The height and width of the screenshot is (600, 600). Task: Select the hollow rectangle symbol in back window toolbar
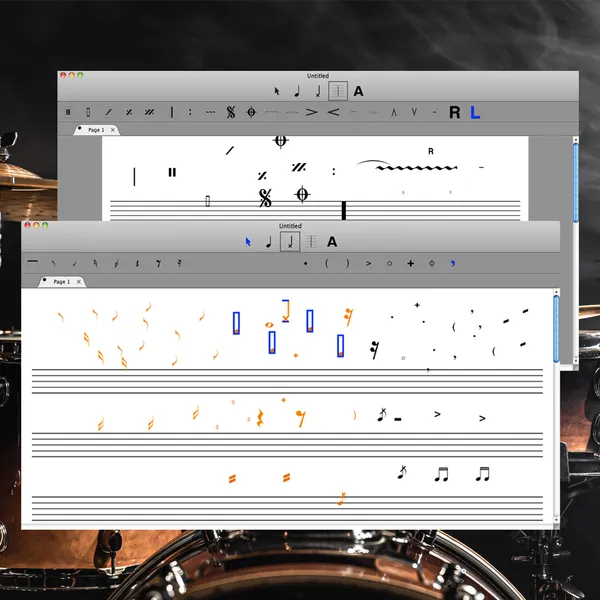(x=88, y=112)
